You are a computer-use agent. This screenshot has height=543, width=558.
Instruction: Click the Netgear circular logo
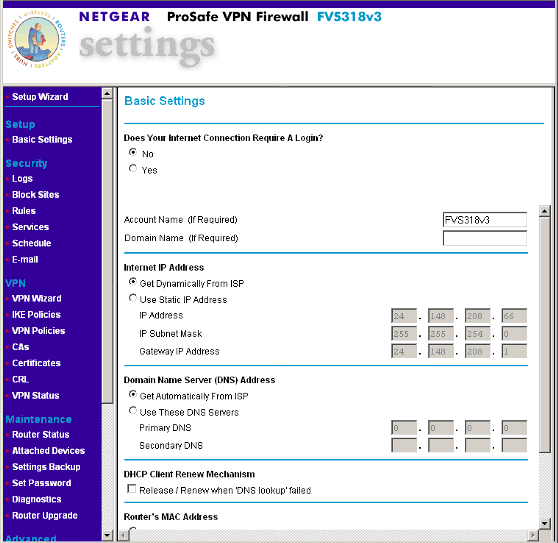pos(36,39)
